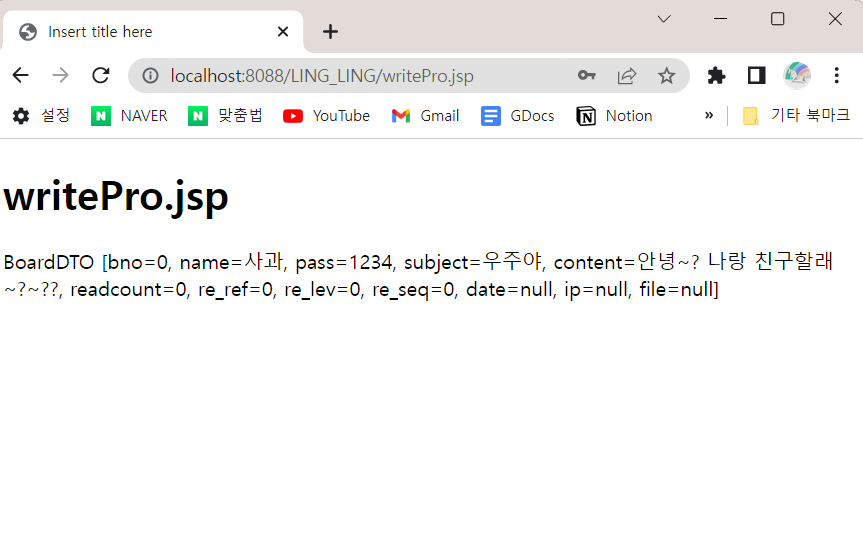Open saved passwords key icon
This screenshot has width=863, height=534.
(587, 75)
